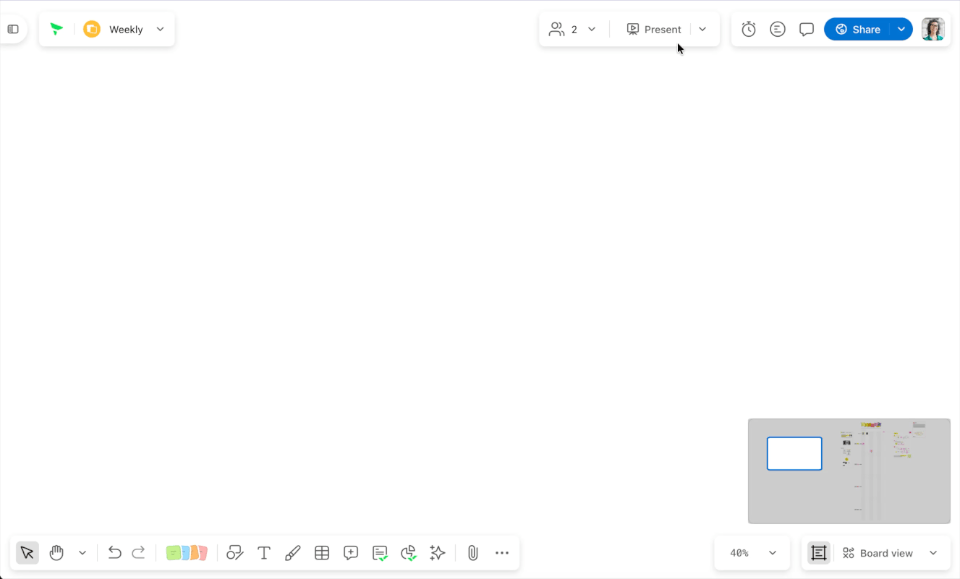The width and height of the screenshot is (960, 579).
Task: Open the user profile avatar
Action: [x=933, y=29]
